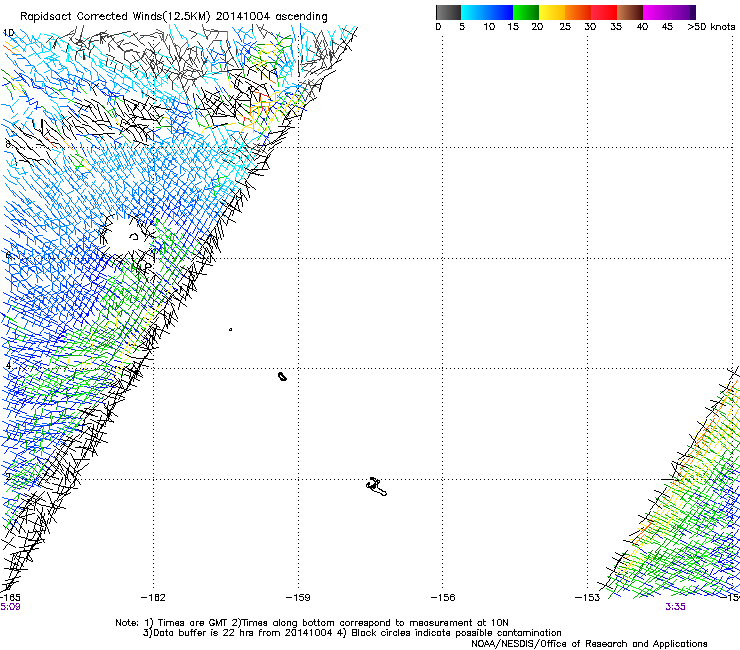Select the cyan-blue 5-15 knots color segment
740x650 pixels.
[x=487, y=12]
